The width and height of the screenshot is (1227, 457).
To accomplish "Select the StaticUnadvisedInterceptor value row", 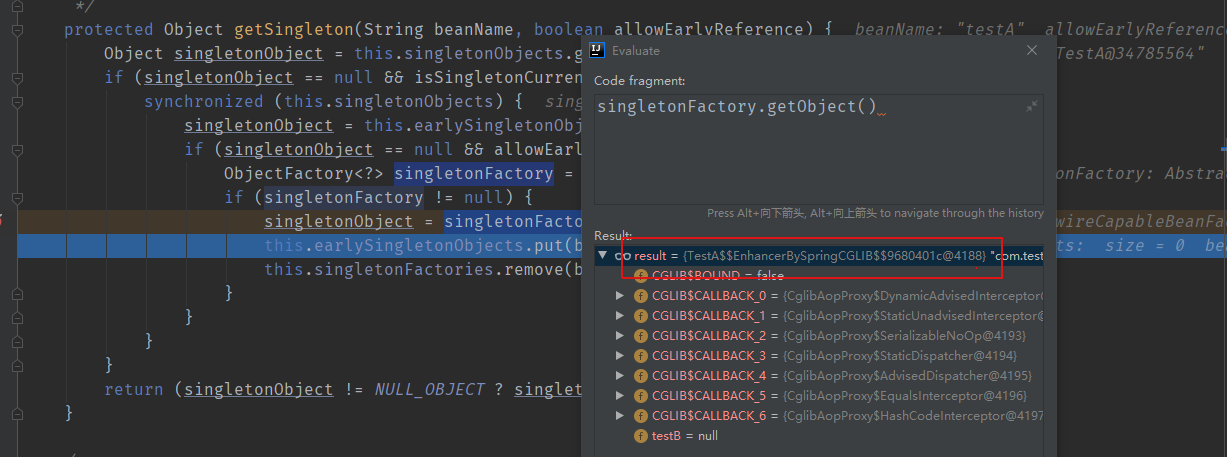I will click(x=818, y=316).
